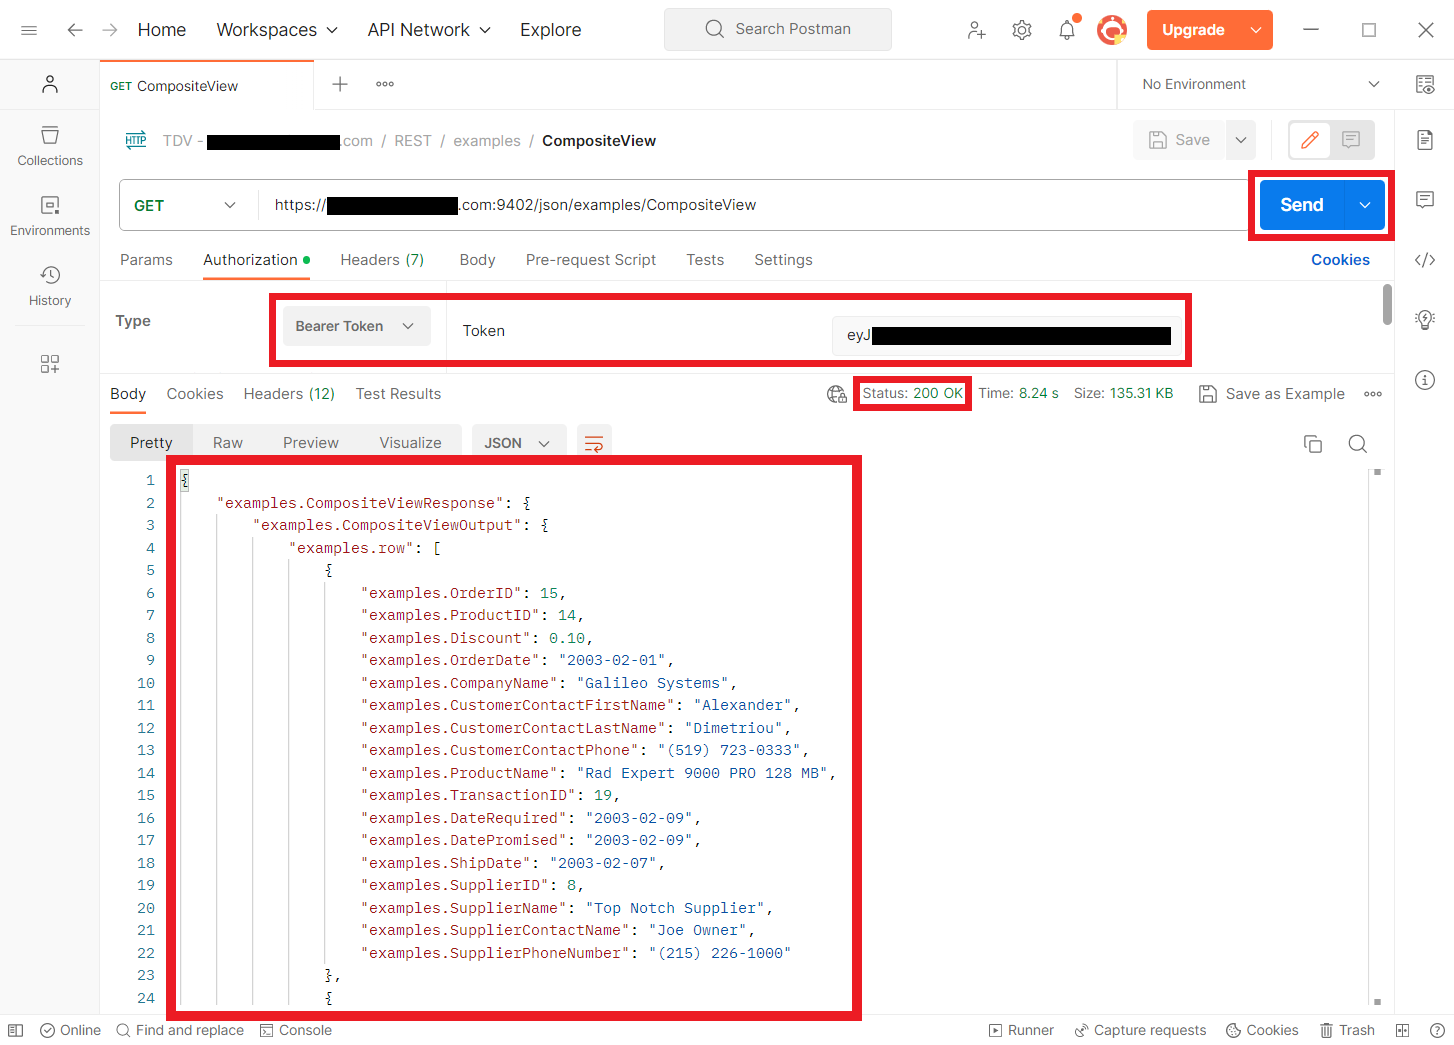Open the GET method dropdown
The image size is (1454, 1045).
185,205
